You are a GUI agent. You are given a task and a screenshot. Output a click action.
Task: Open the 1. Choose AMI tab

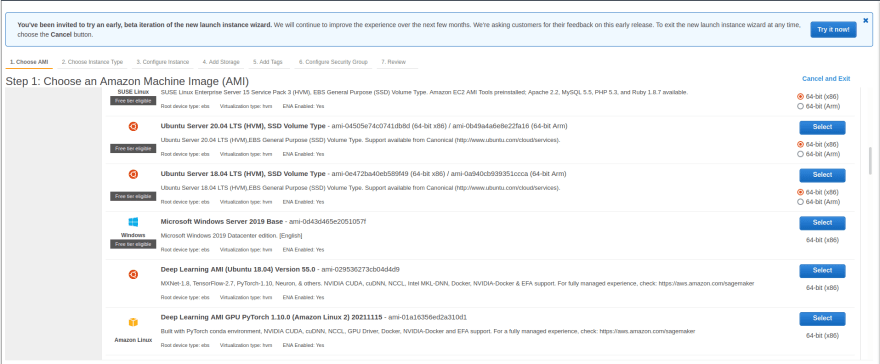29,62
